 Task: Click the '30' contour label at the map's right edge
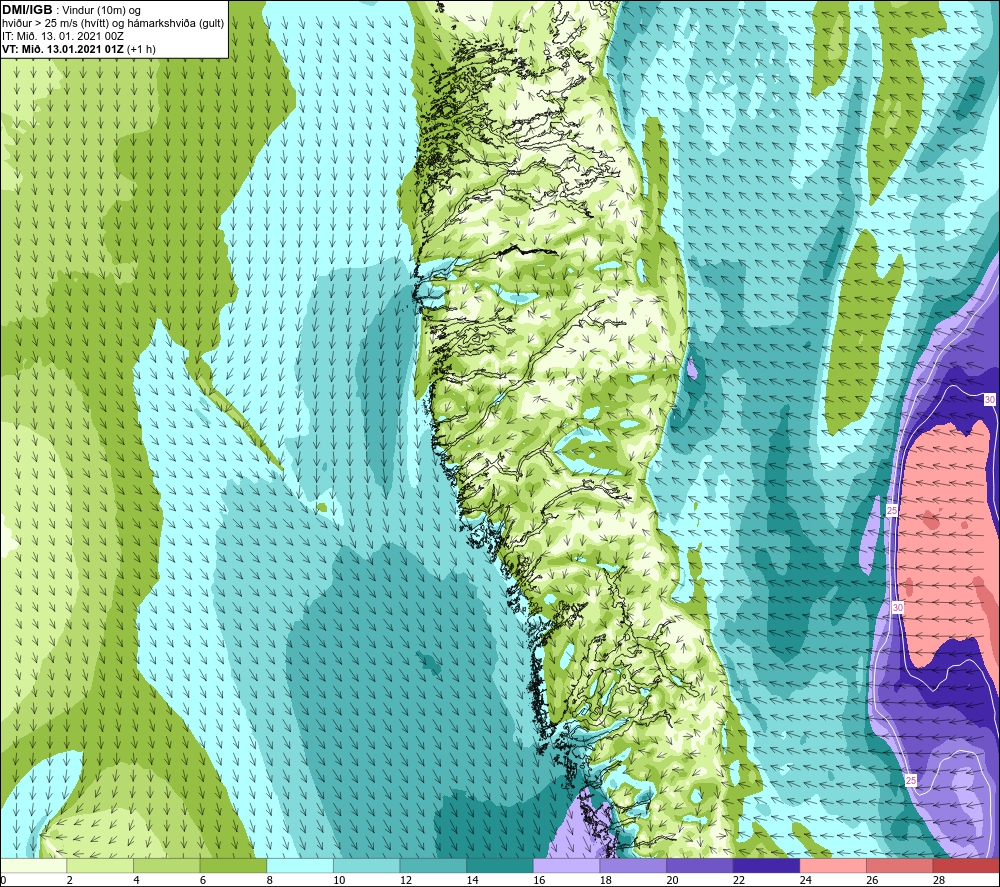click(x=989, y=400)
